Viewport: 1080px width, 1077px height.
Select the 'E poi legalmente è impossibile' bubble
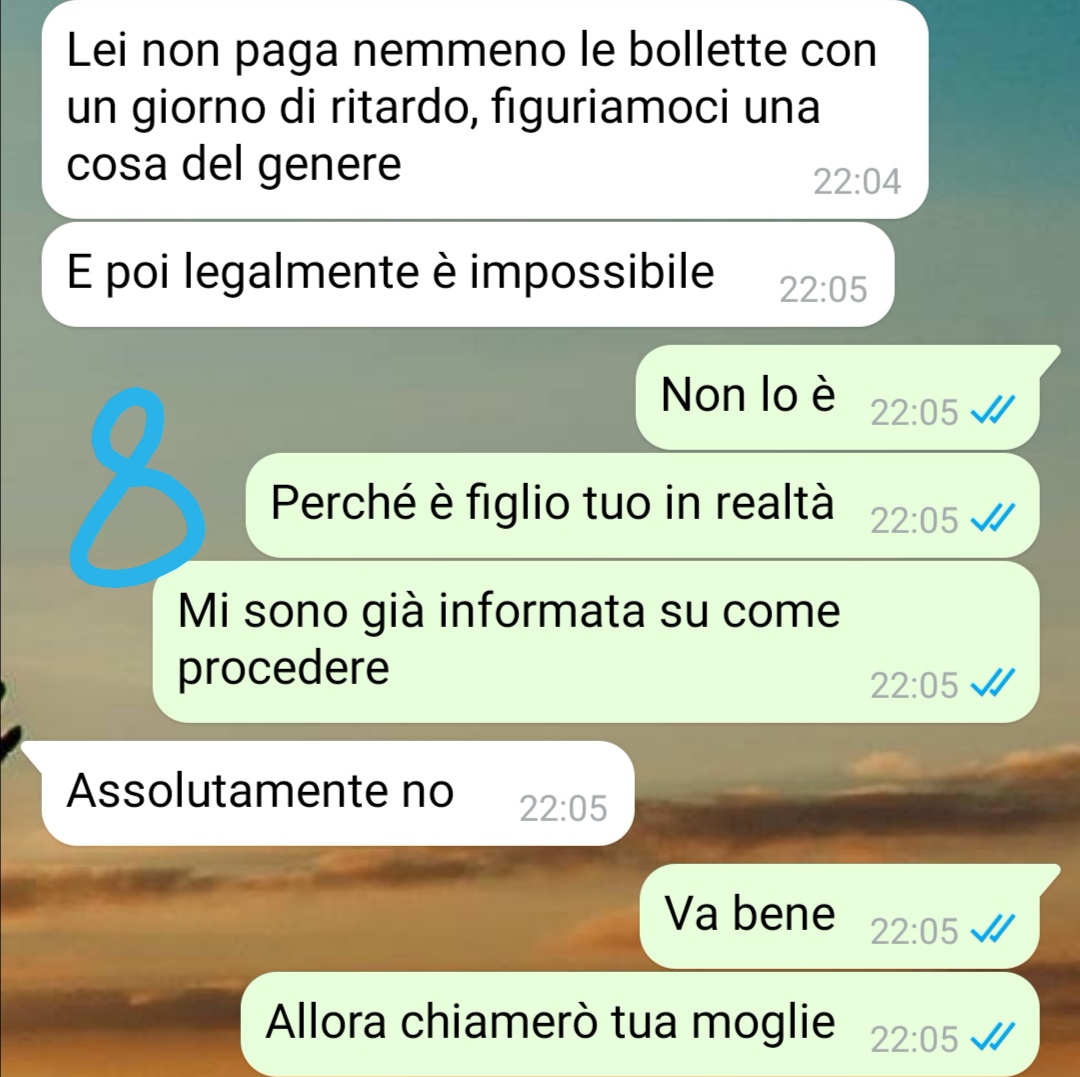tap(468, 274)
